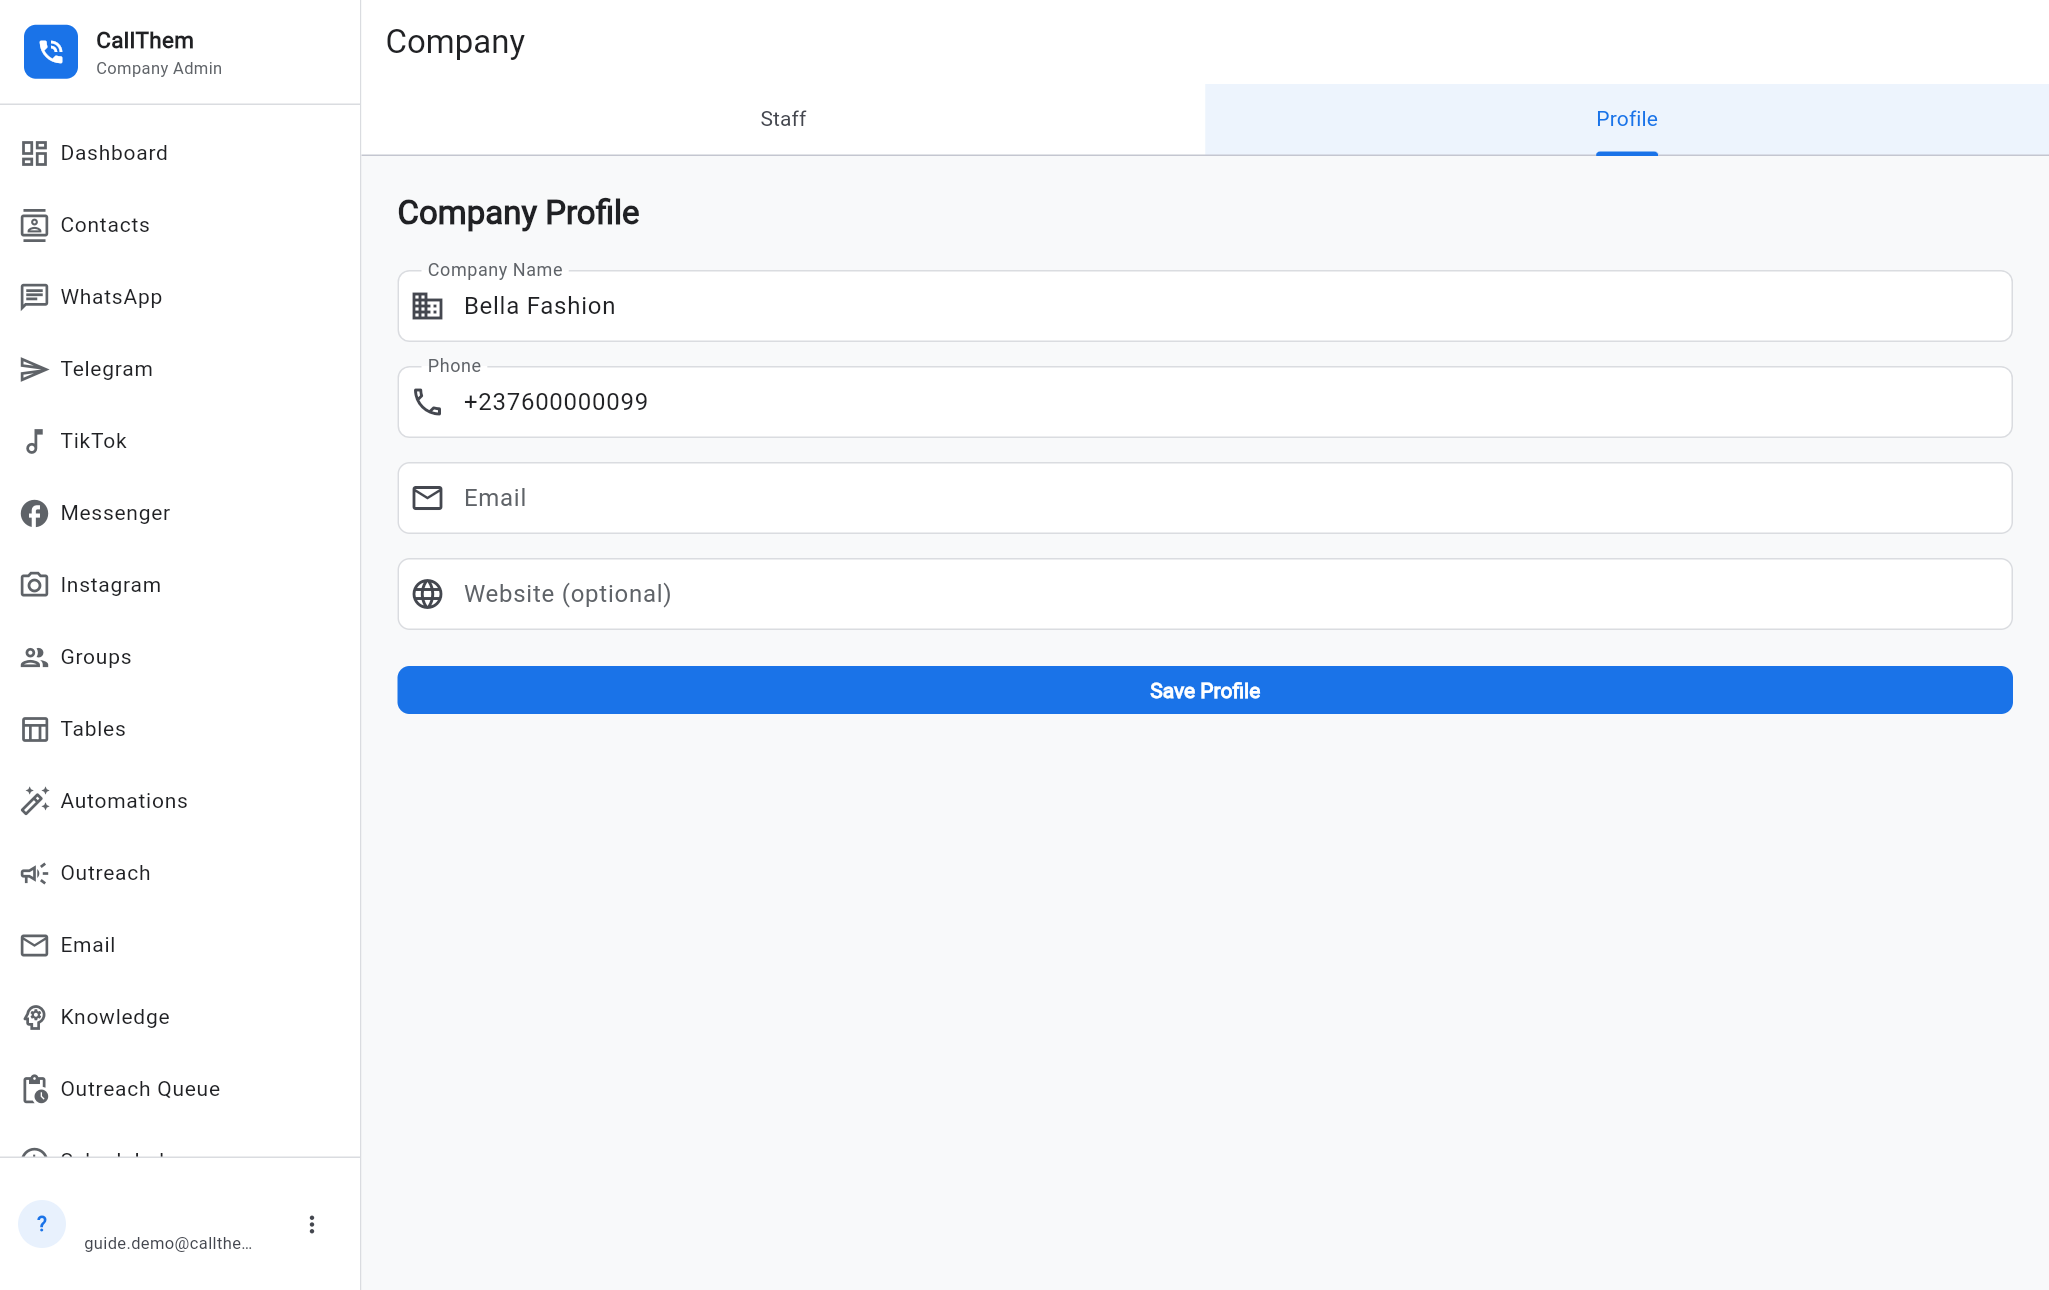Click the Contacts sidebar icon
This screenshot has width=2049, height=1290.
(34, 225)
